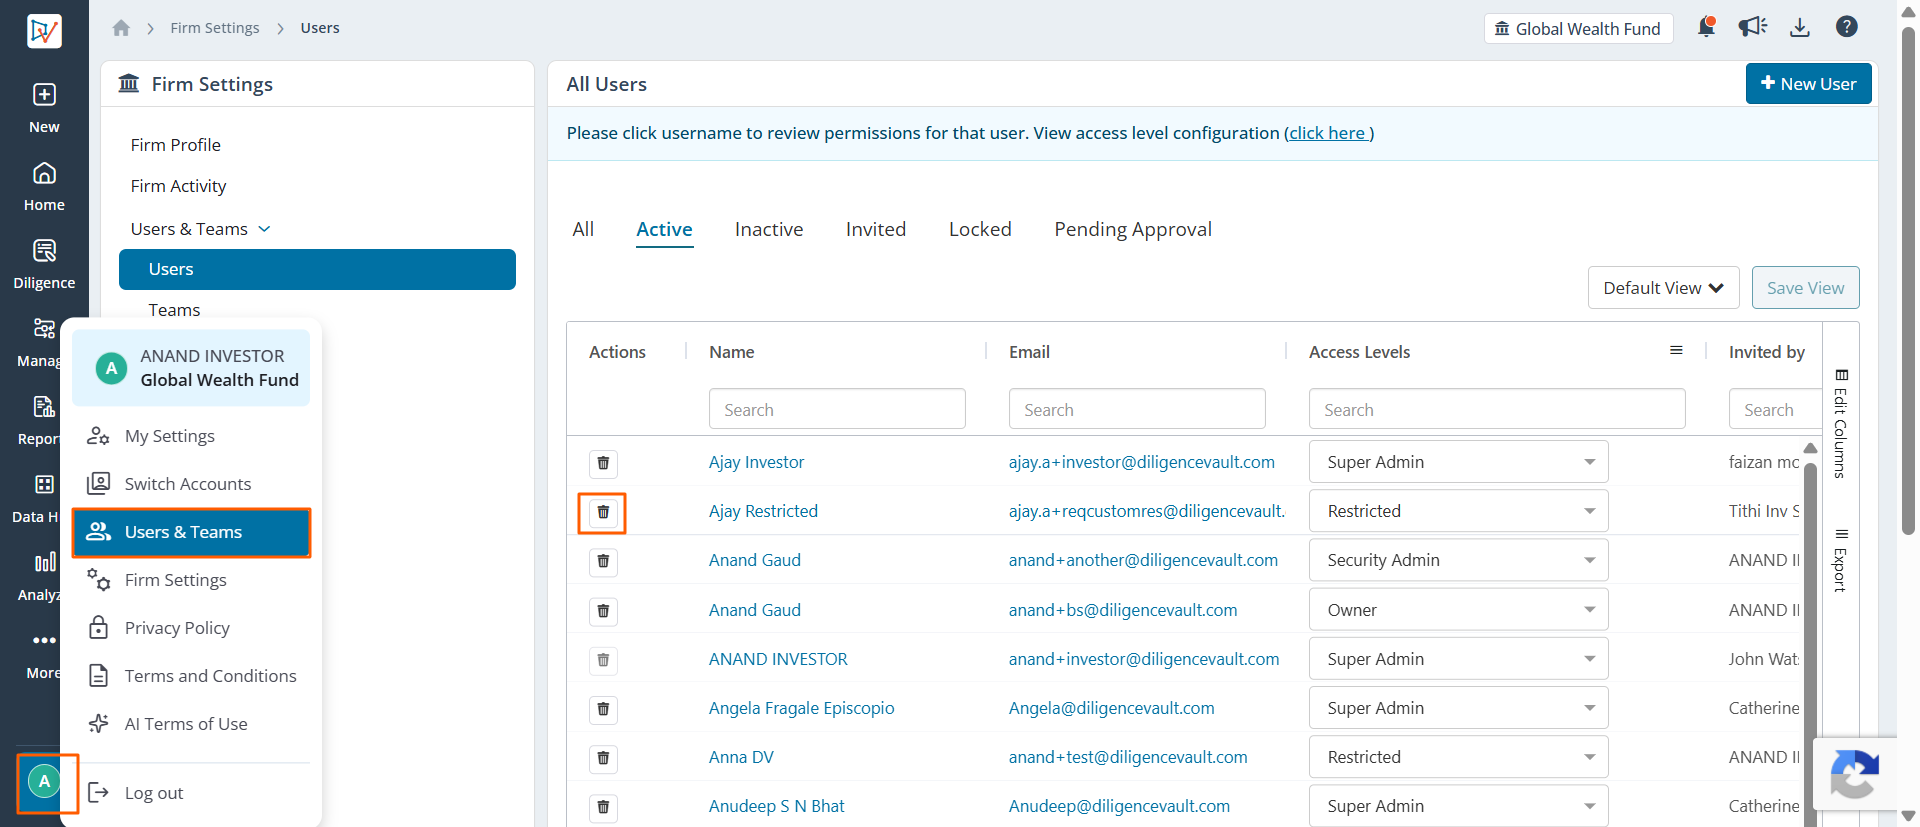Open the notifications bell
1920x827 pixels.
[1706, 27]
